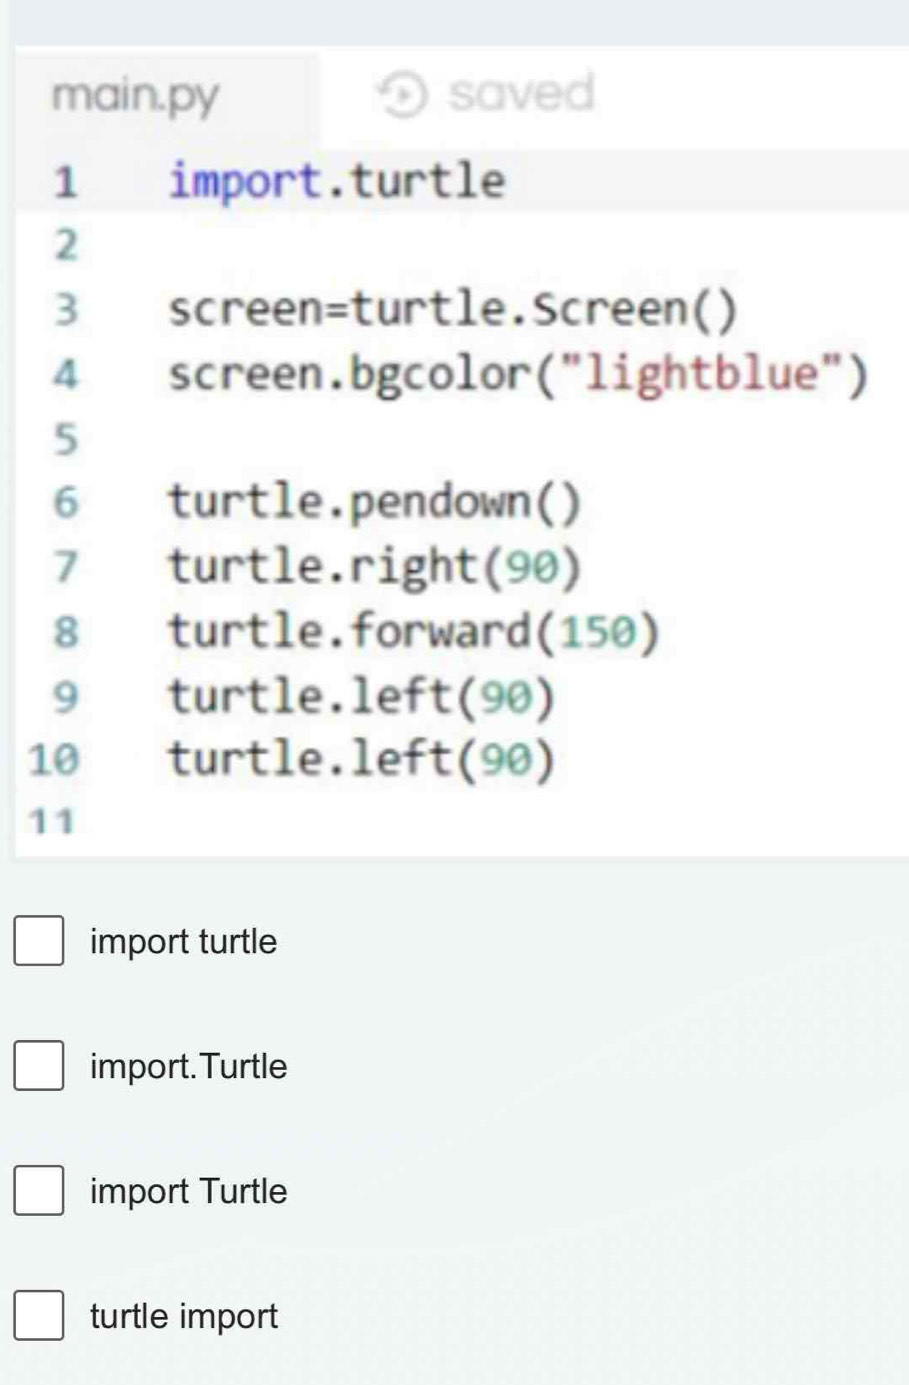Select the "turtle import" answer text
The width and height of the screenshot is (909, 1385).
(183, 1315)
